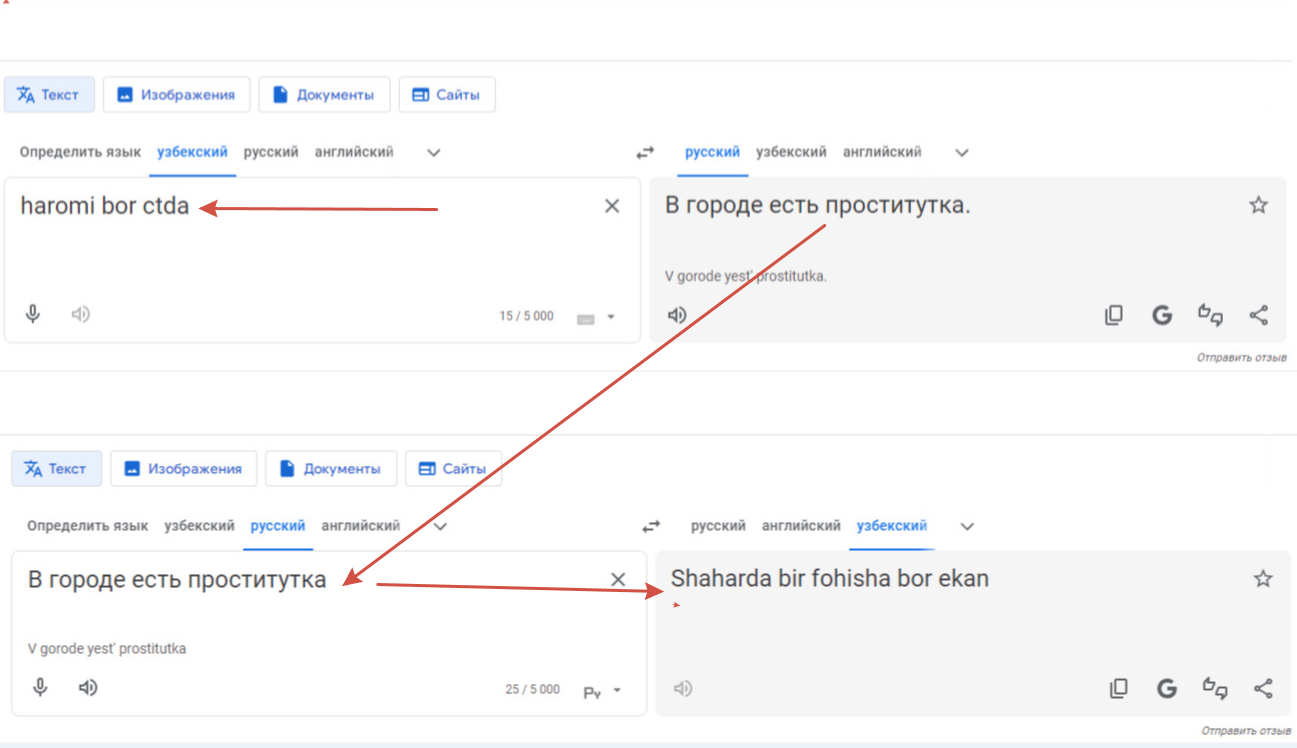1297x748 pixels.
Task: Copy the upper Russian translation
Action: click(x=1114, y=315)
